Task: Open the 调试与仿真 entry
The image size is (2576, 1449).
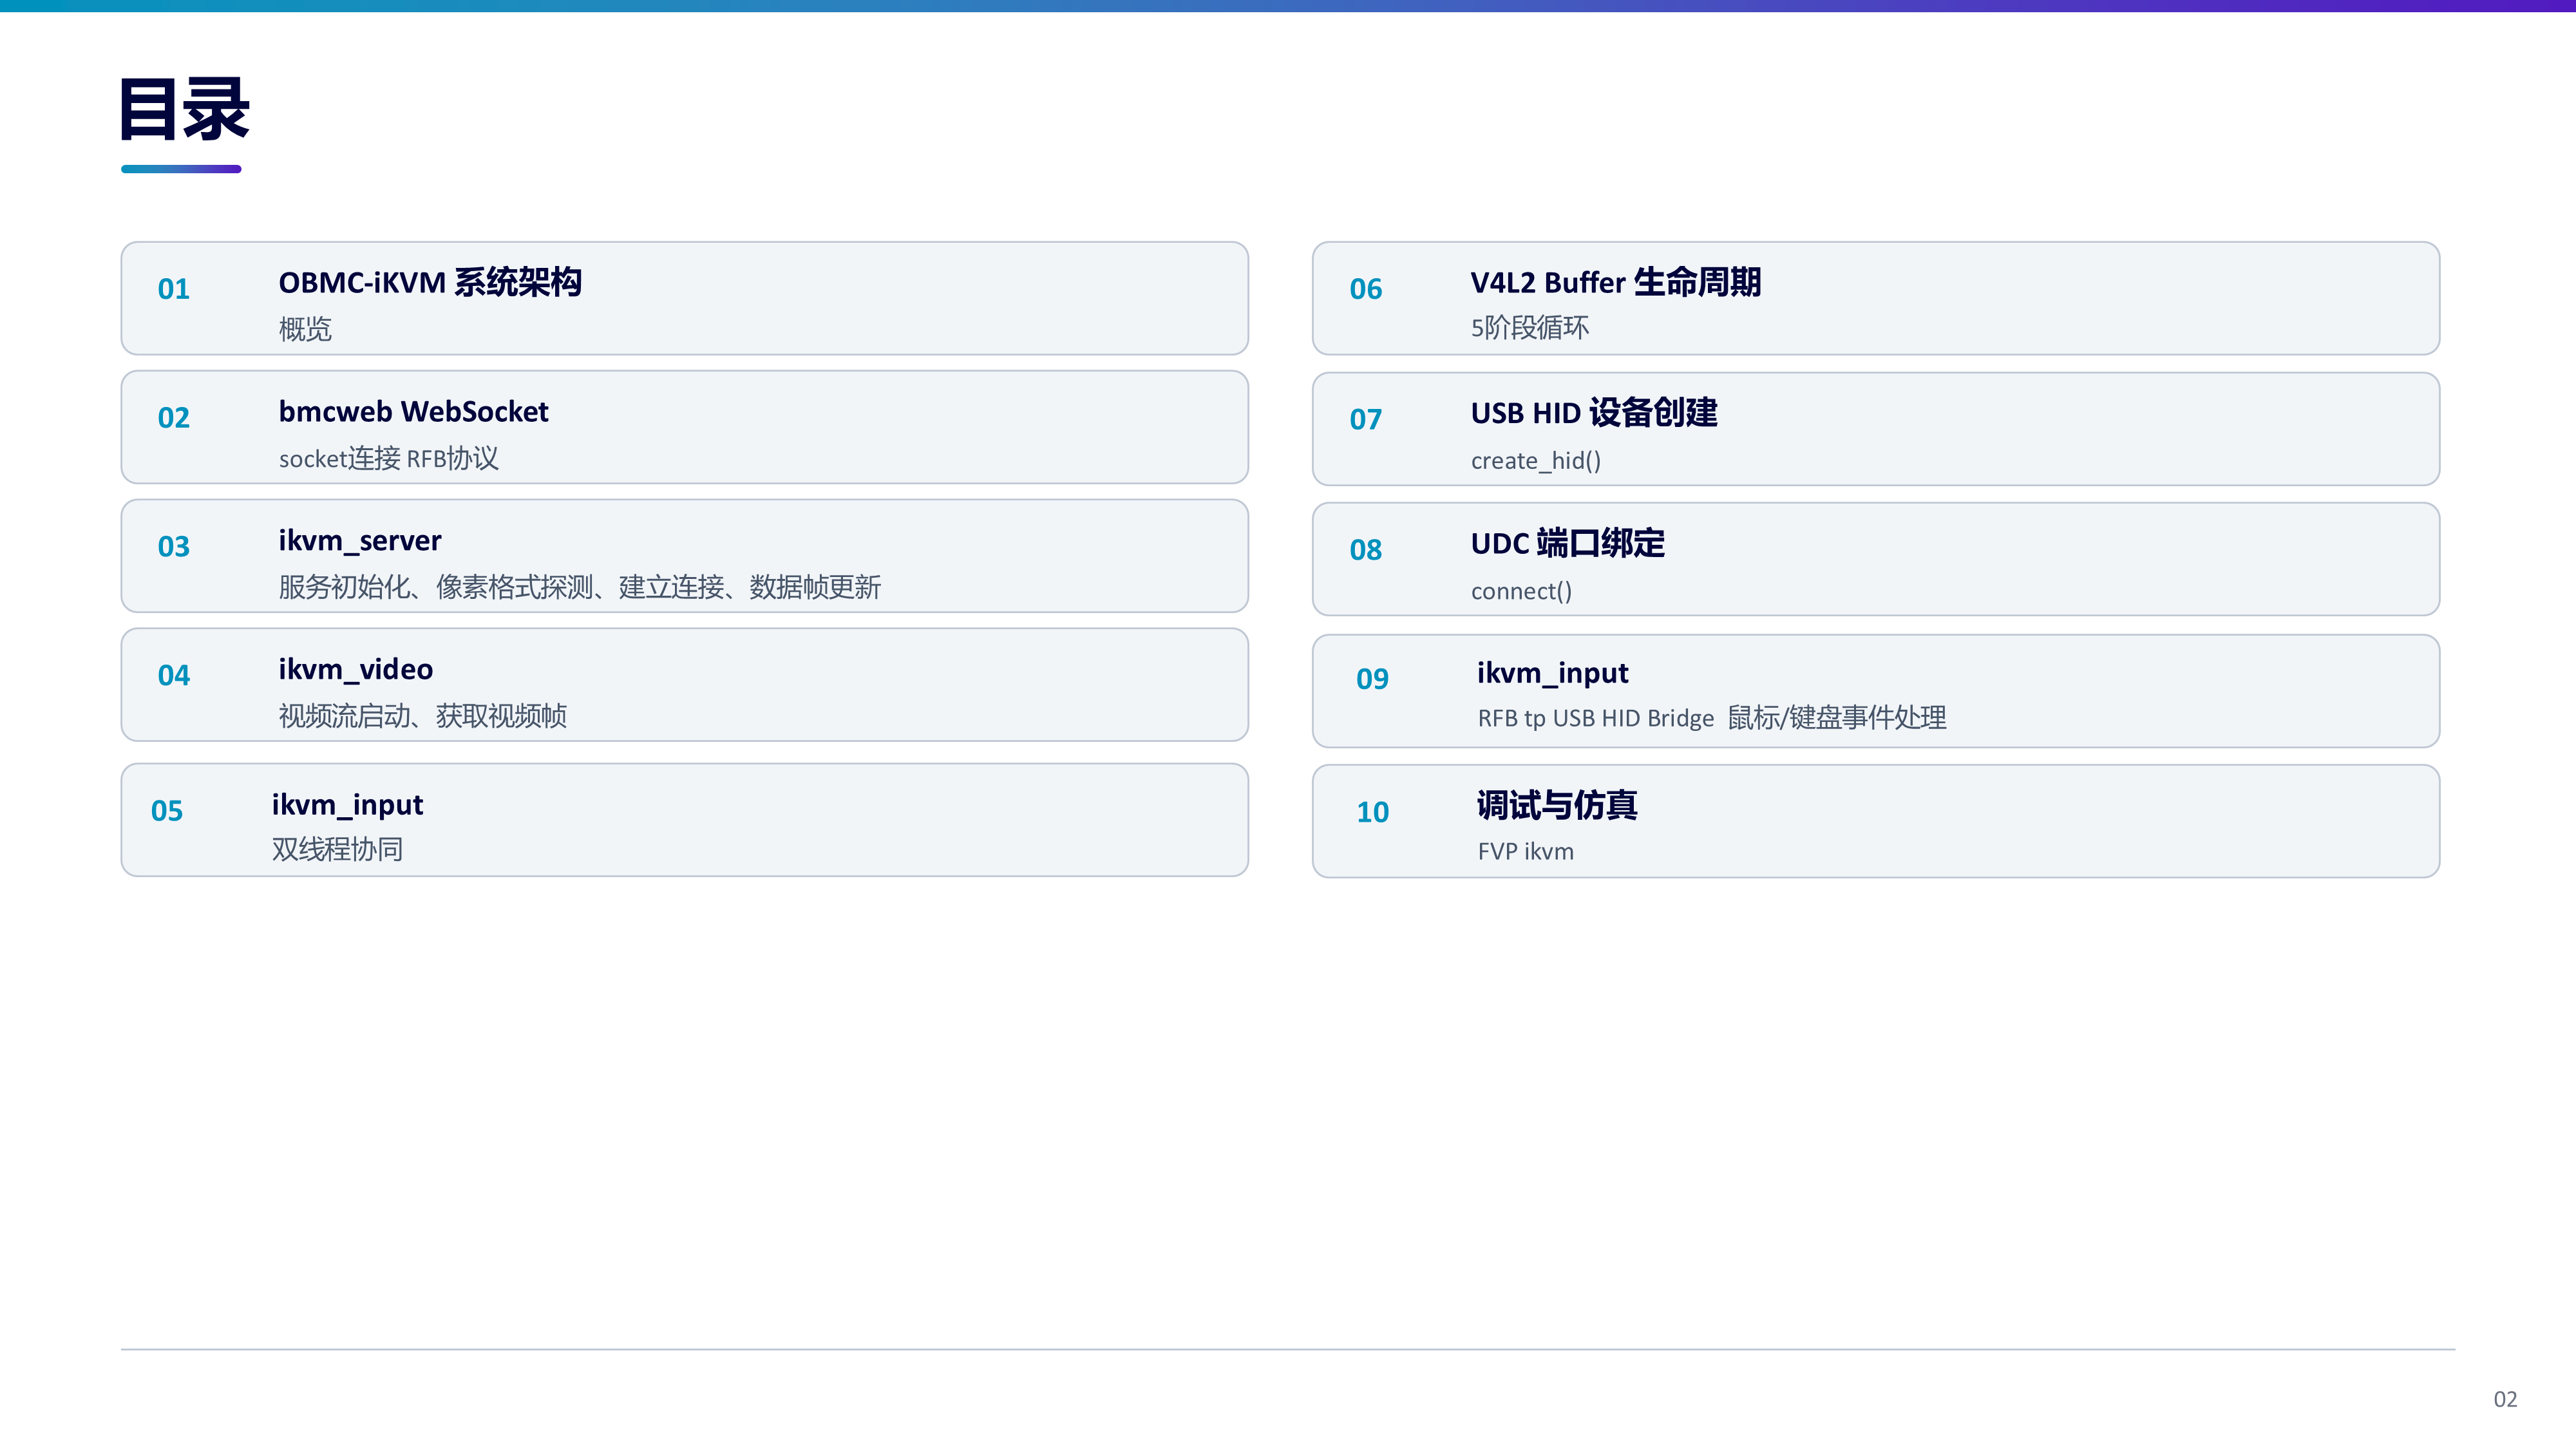Action: coord(1875,821)
